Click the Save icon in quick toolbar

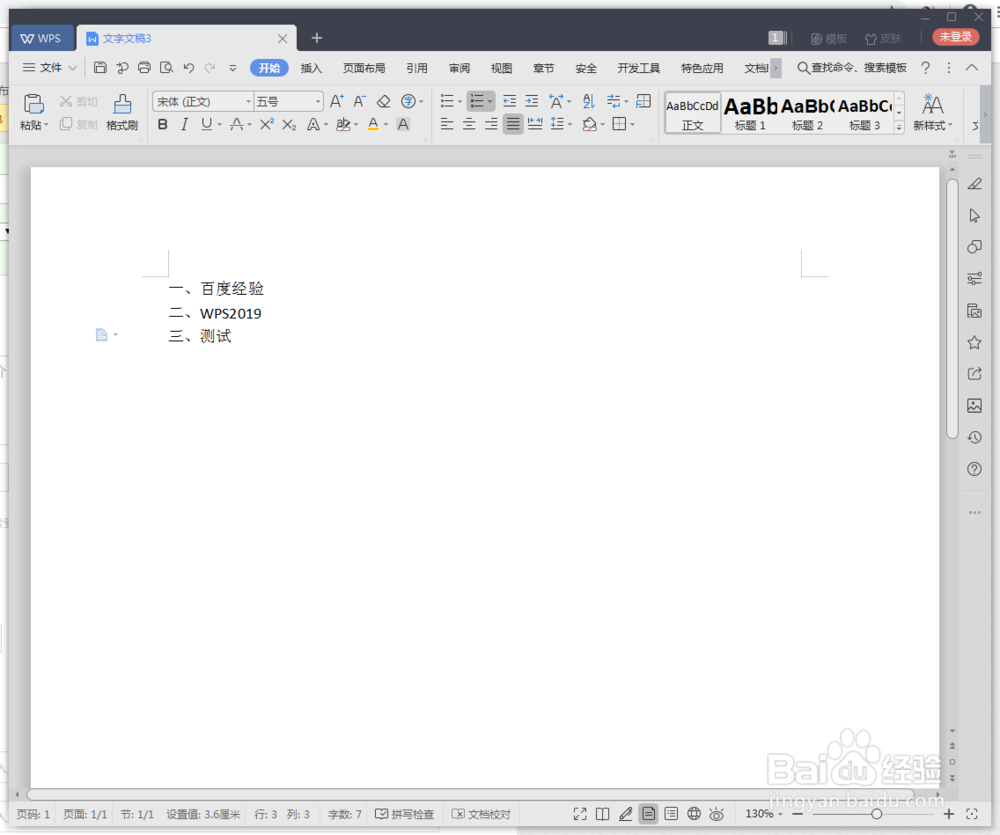pyautogui.click(x=100, y=68)
